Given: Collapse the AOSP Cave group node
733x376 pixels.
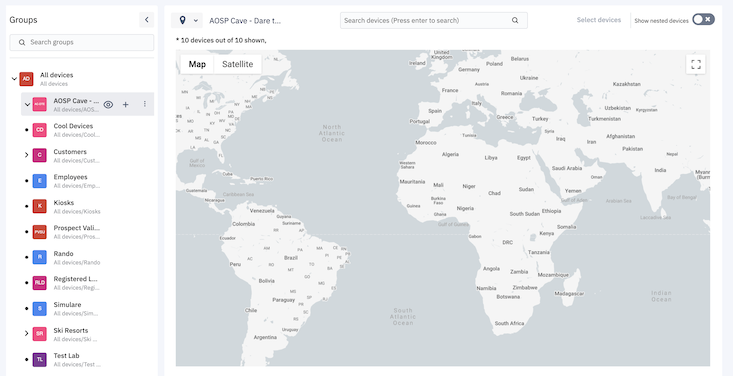Looking at the screenshot, I should click(27, 104).
